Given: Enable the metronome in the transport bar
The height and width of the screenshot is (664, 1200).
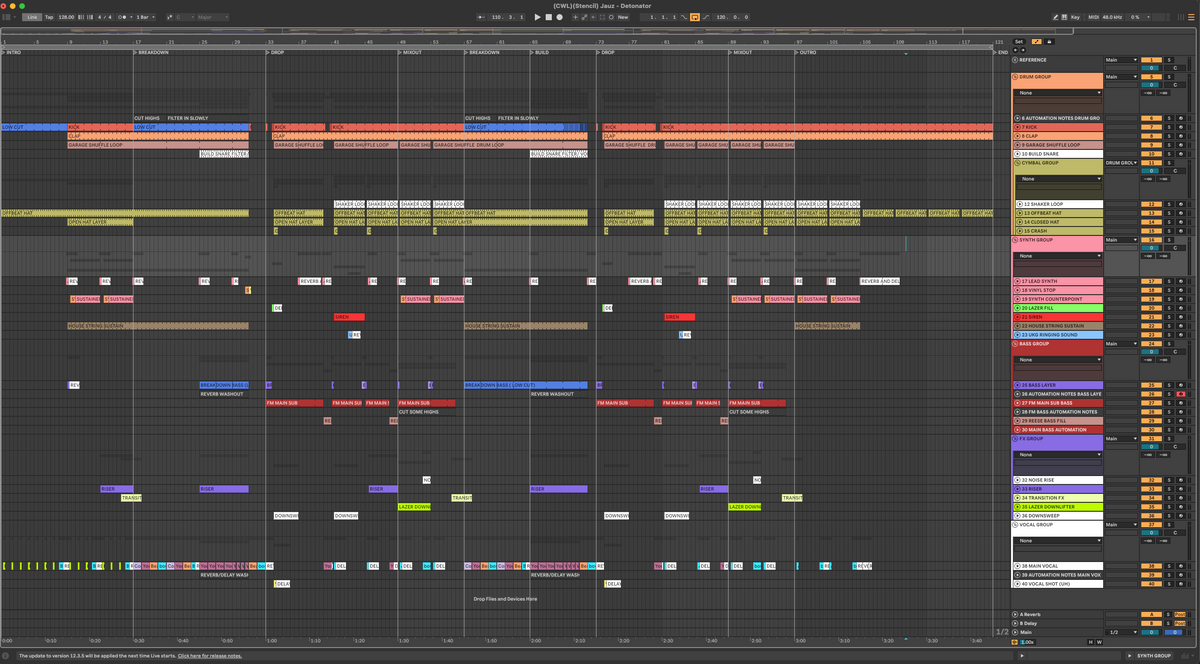Looking at the screenshot, I should click(121, 17).
